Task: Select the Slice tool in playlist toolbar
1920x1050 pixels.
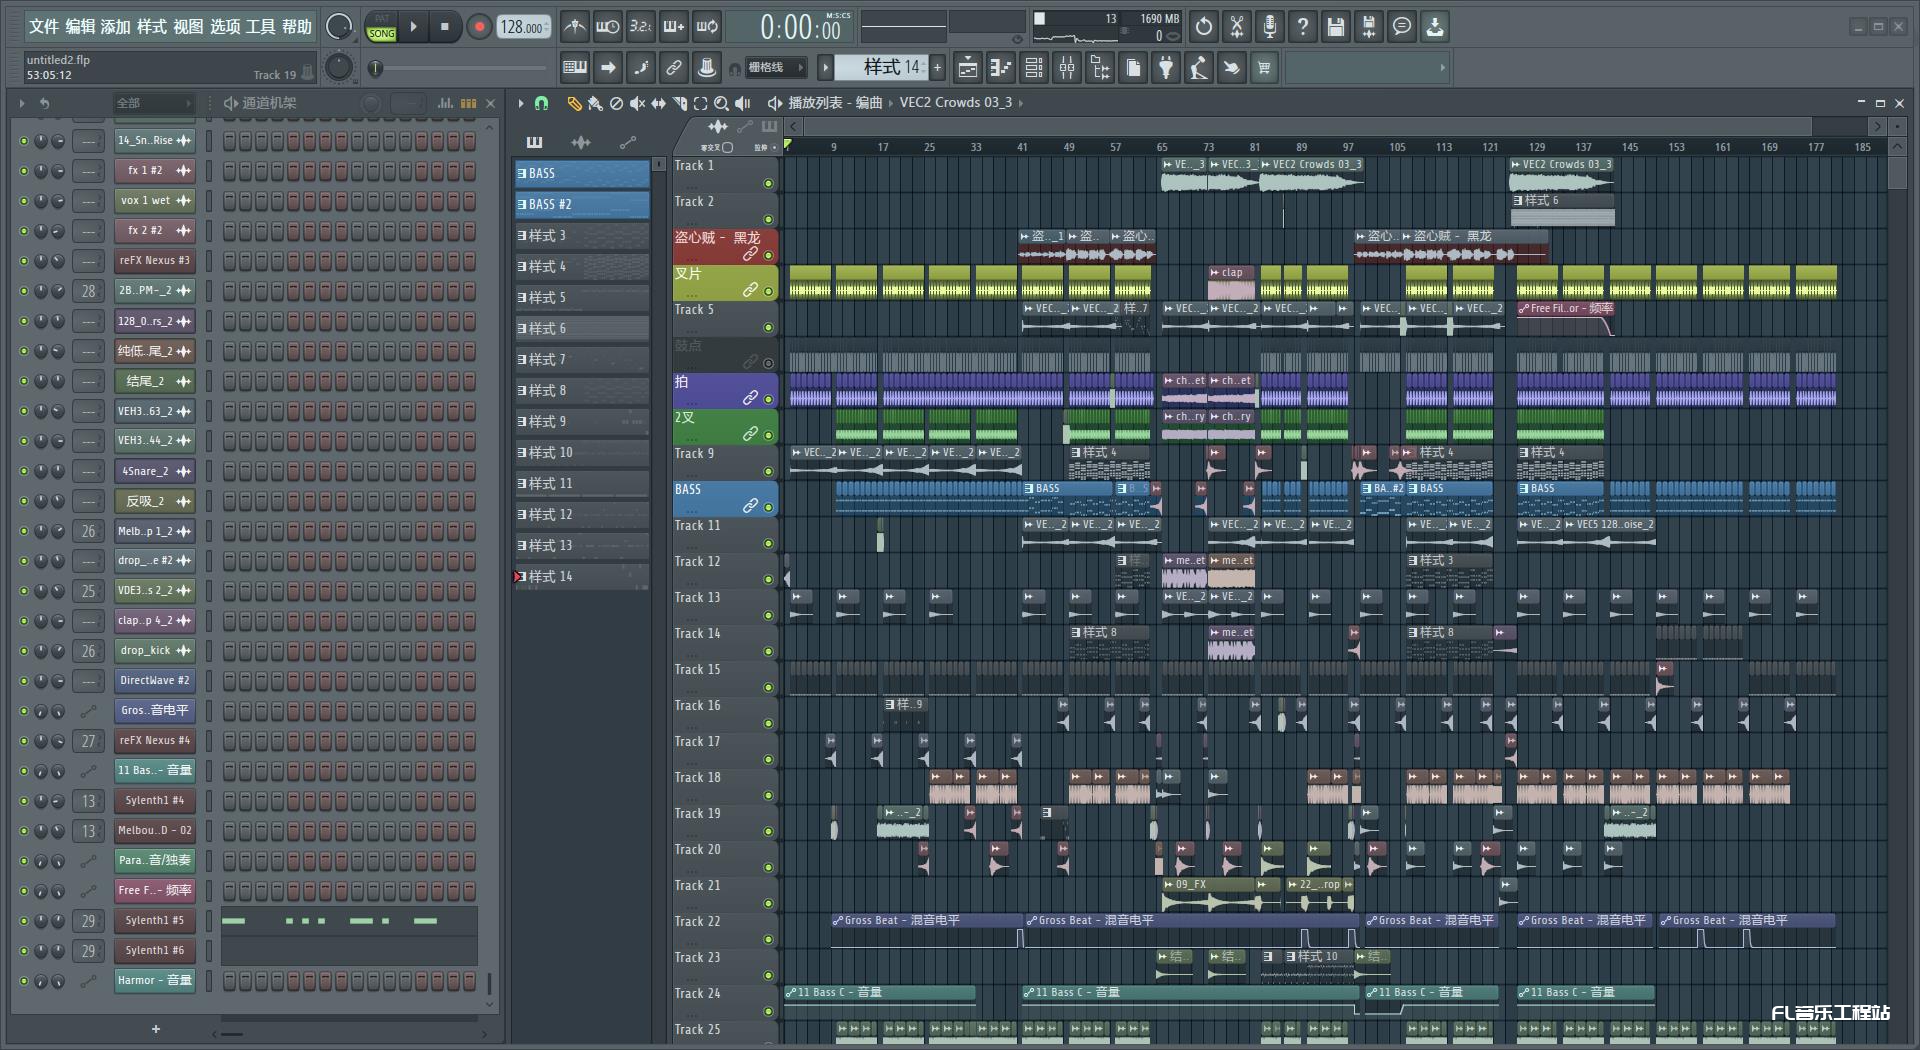Action: click(679, 103)
